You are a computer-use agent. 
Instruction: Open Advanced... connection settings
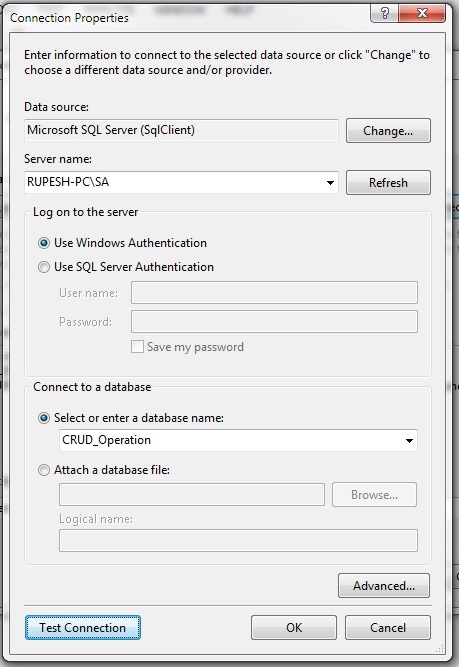(384, 586)
